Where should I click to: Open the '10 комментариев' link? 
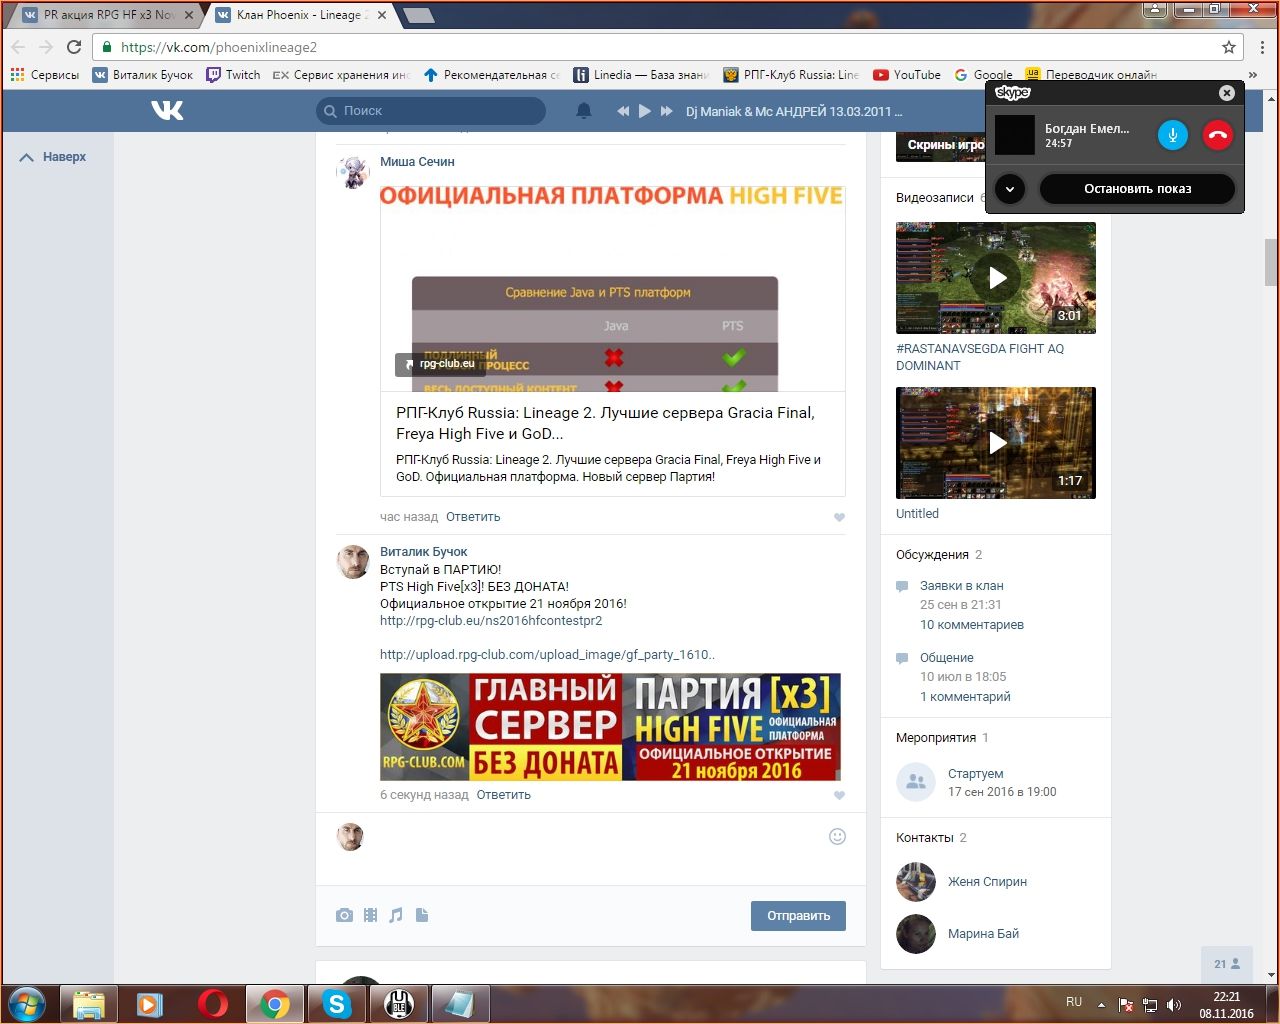tap(972, 625)
